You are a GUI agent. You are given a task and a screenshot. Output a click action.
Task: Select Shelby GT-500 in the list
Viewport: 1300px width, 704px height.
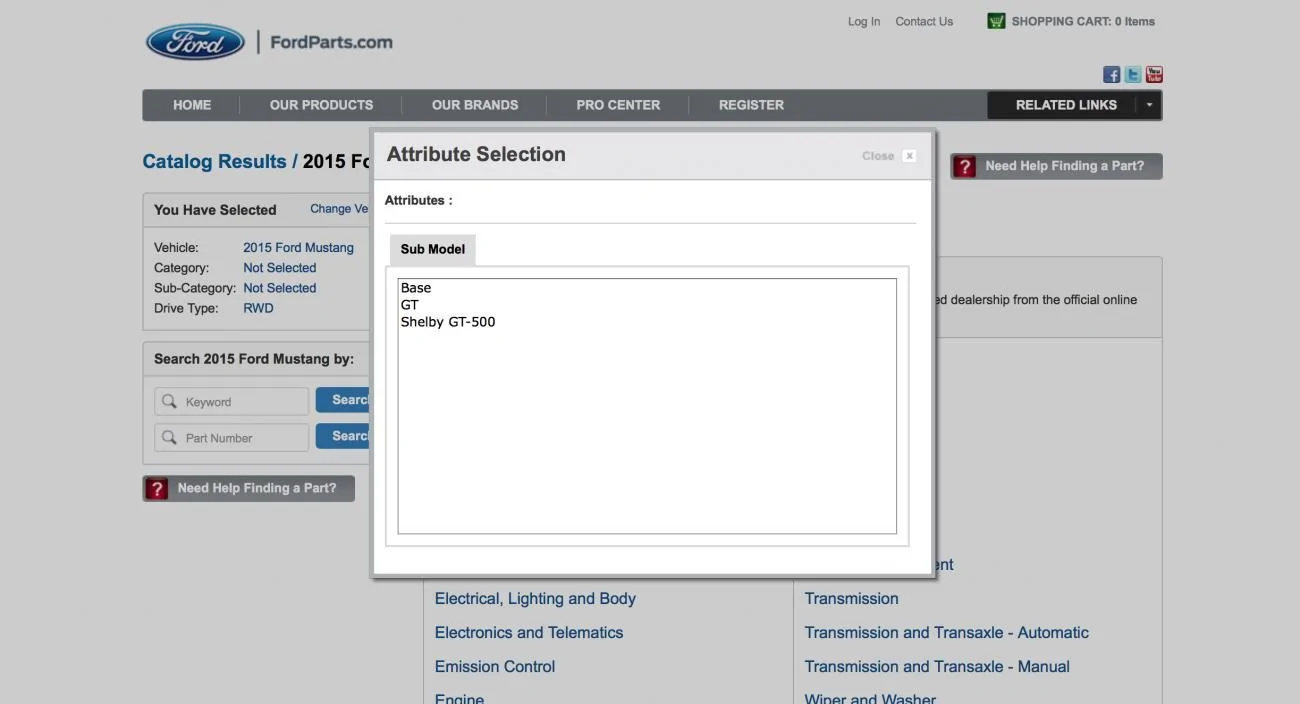click(x=448, y=322)
